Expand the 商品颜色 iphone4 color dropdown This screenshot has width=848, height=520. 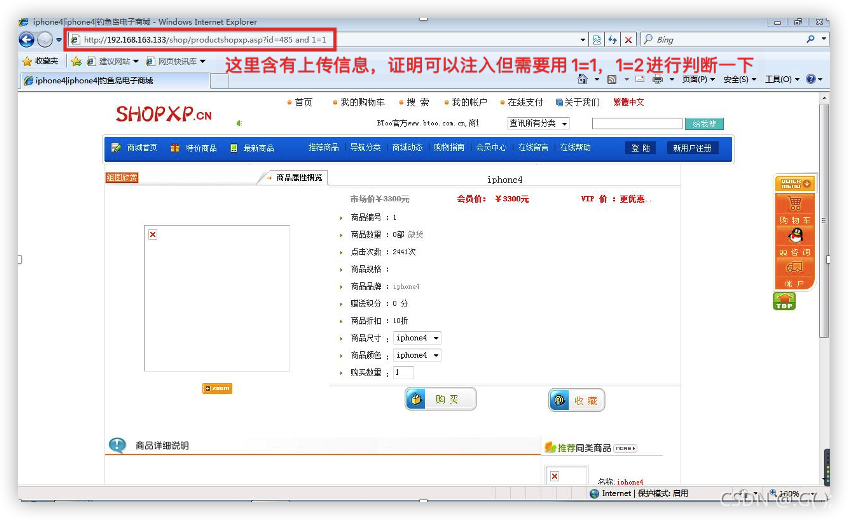pos(417,355)
